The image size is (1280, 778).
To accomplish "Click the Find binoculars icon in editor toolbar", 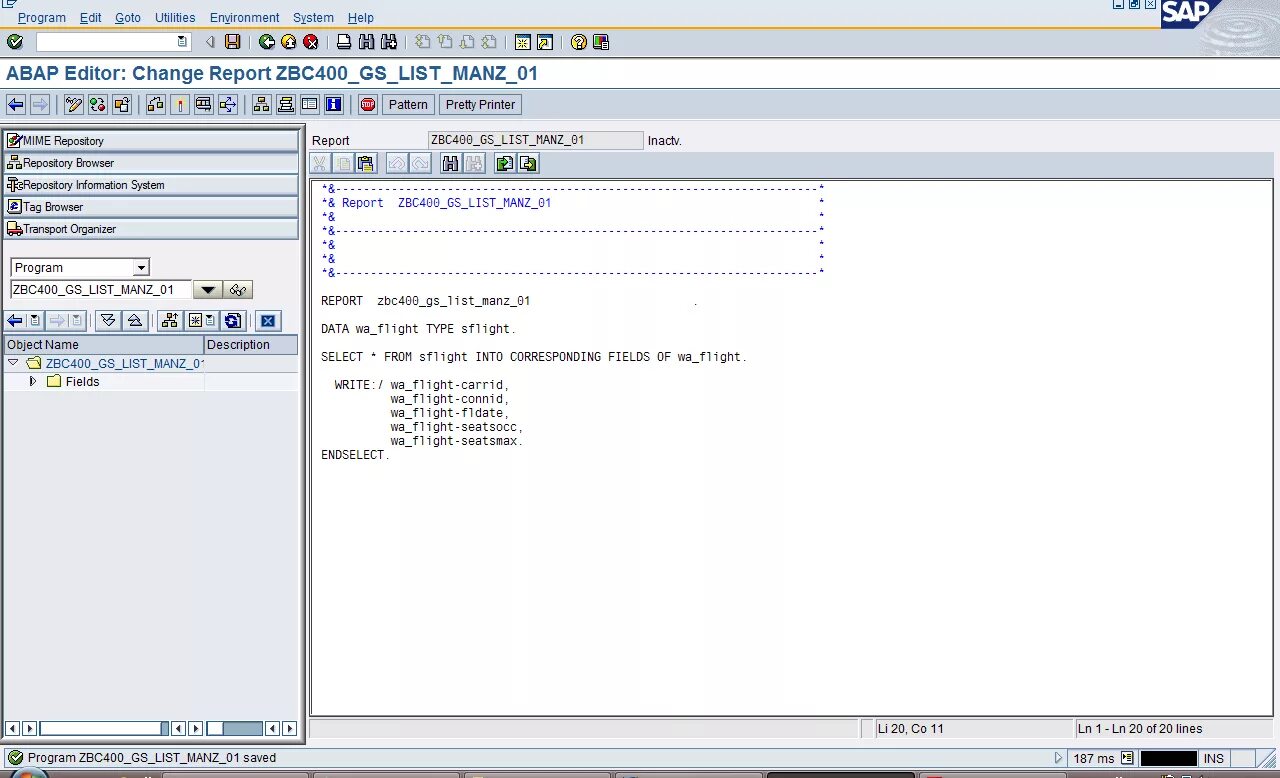I will [450, 164].
